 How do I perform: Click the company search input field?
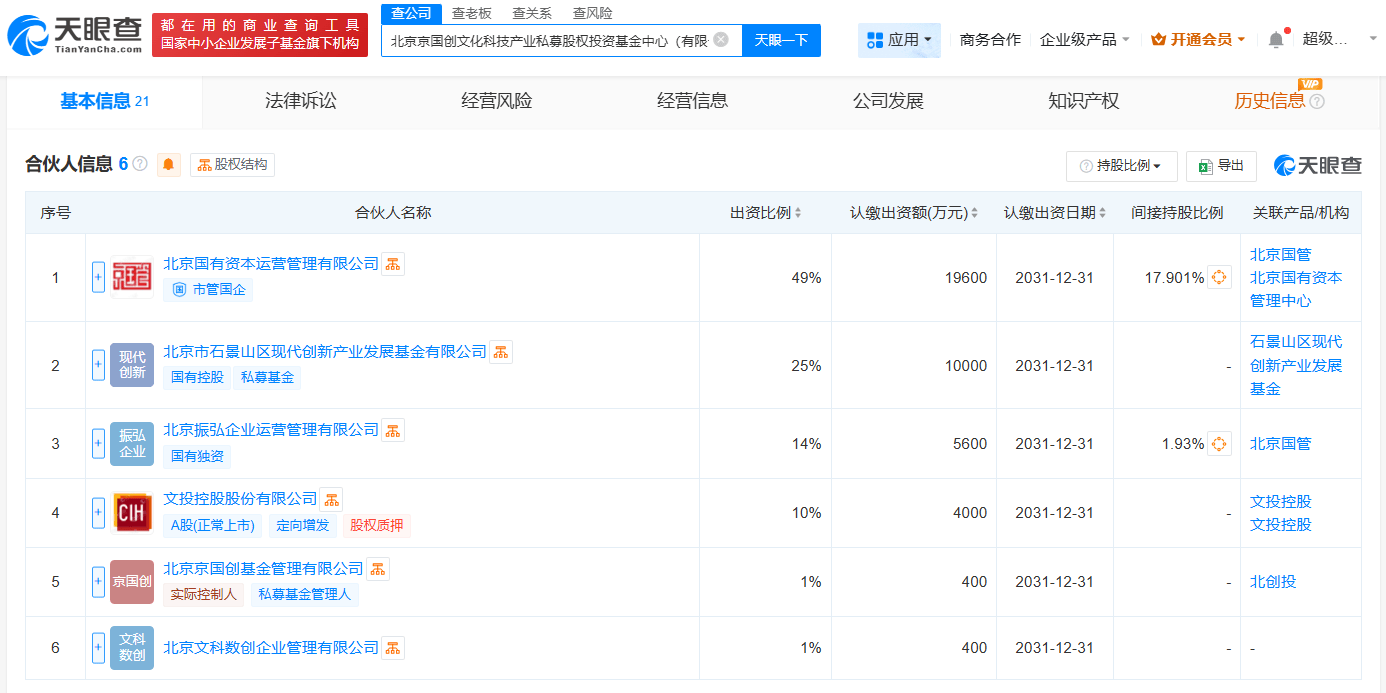[548, 41]
